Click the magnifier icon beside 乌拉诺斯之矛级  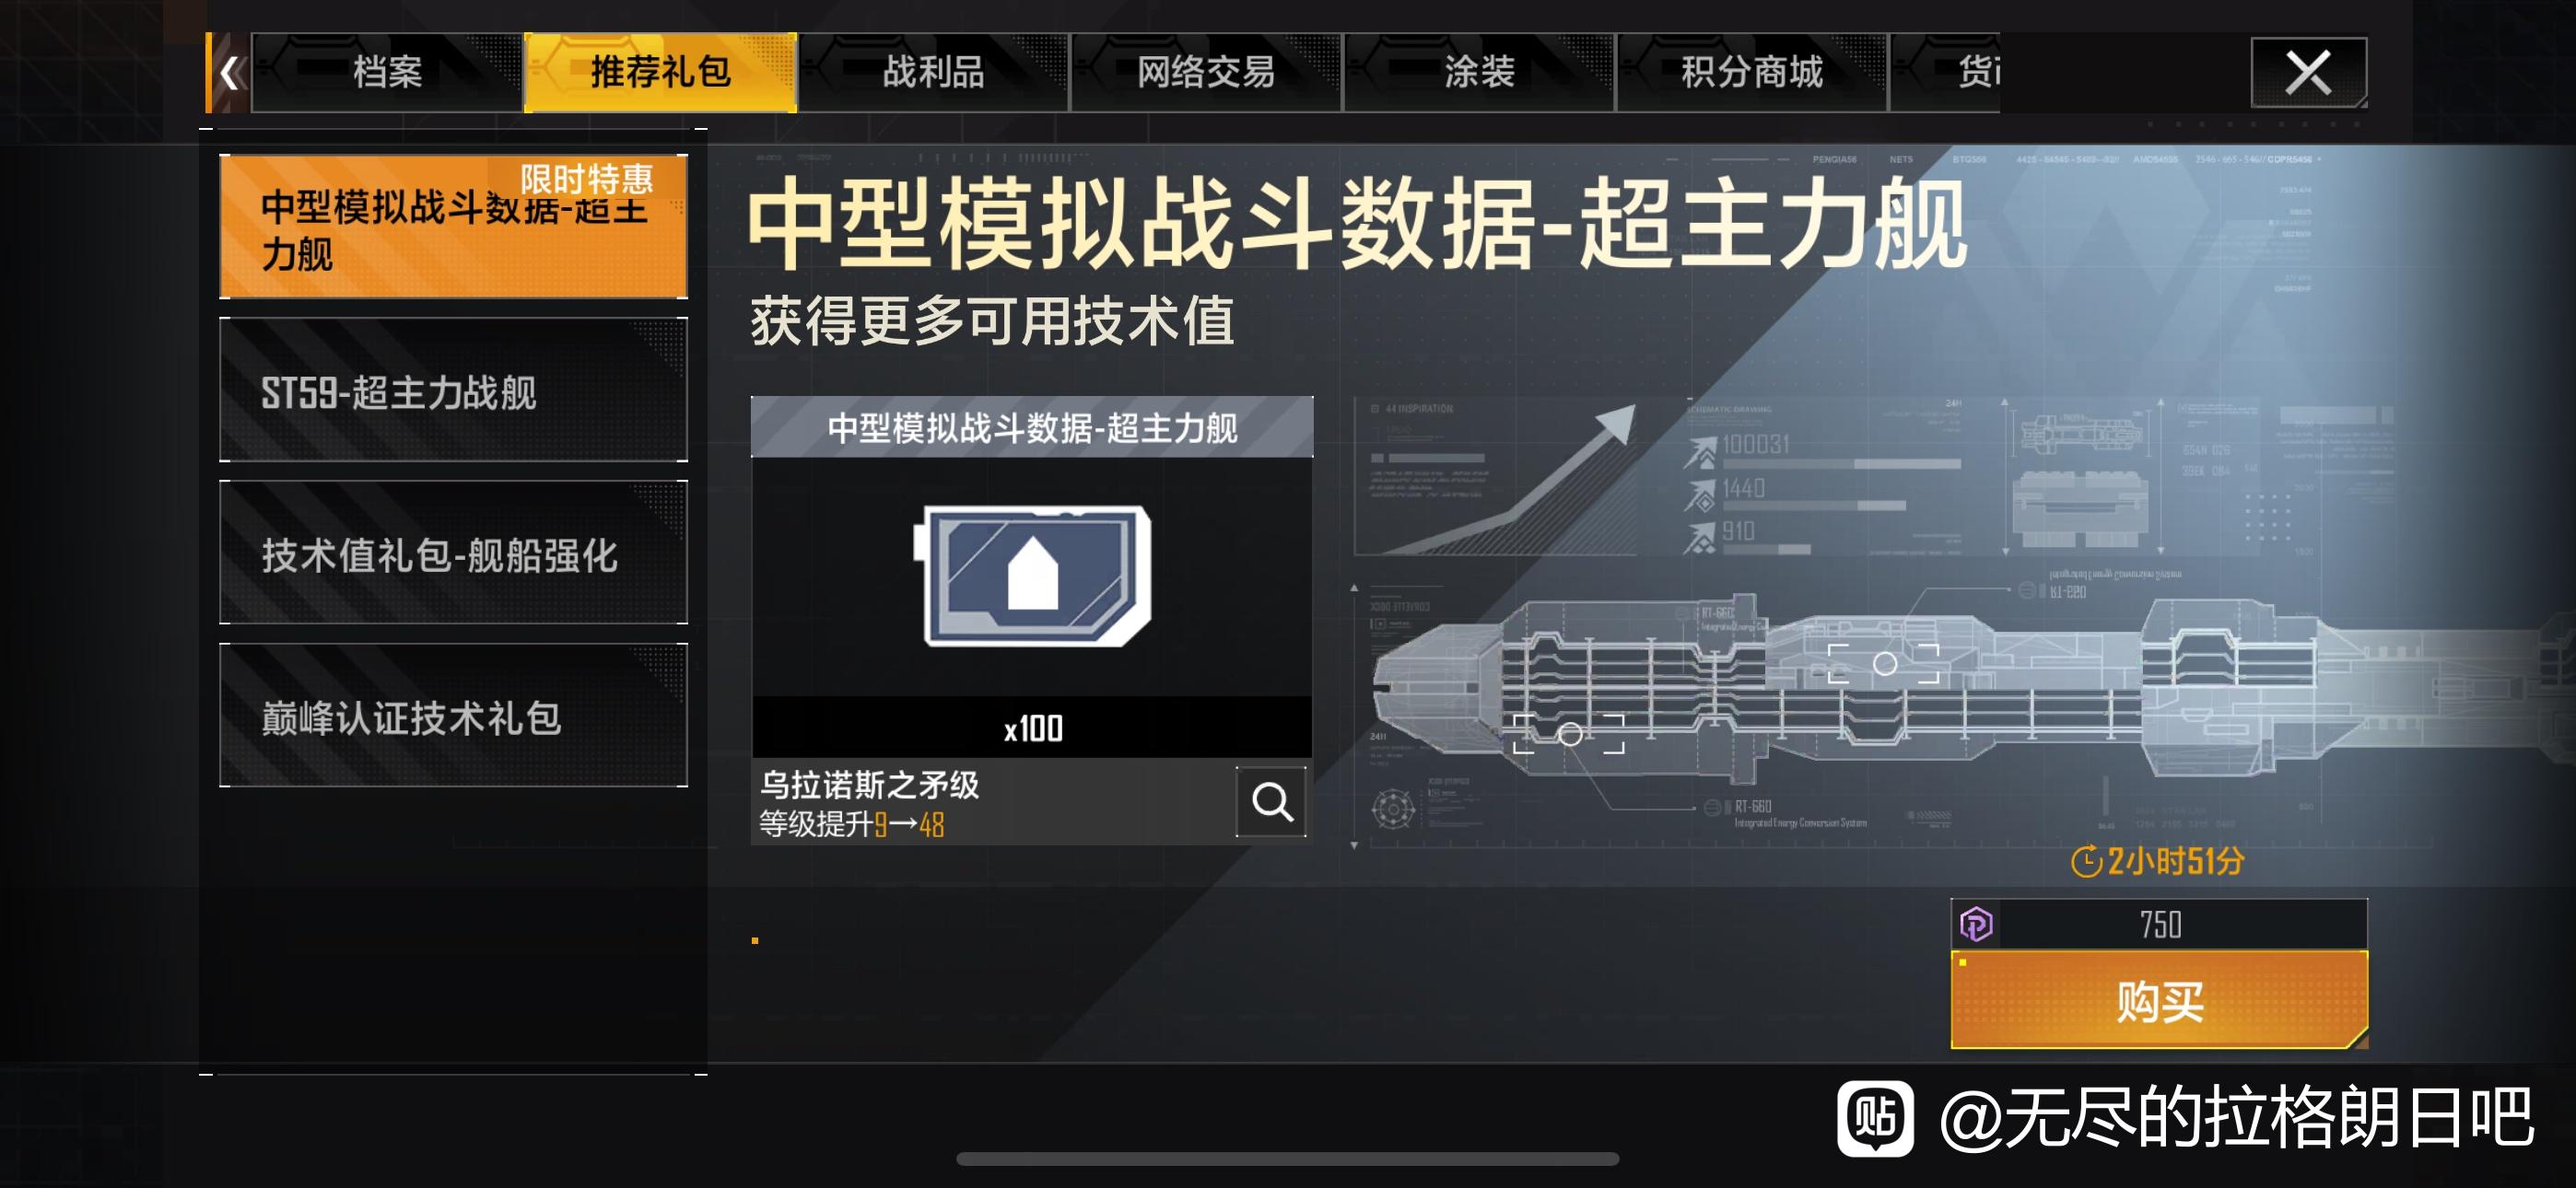coord(1271,801)
